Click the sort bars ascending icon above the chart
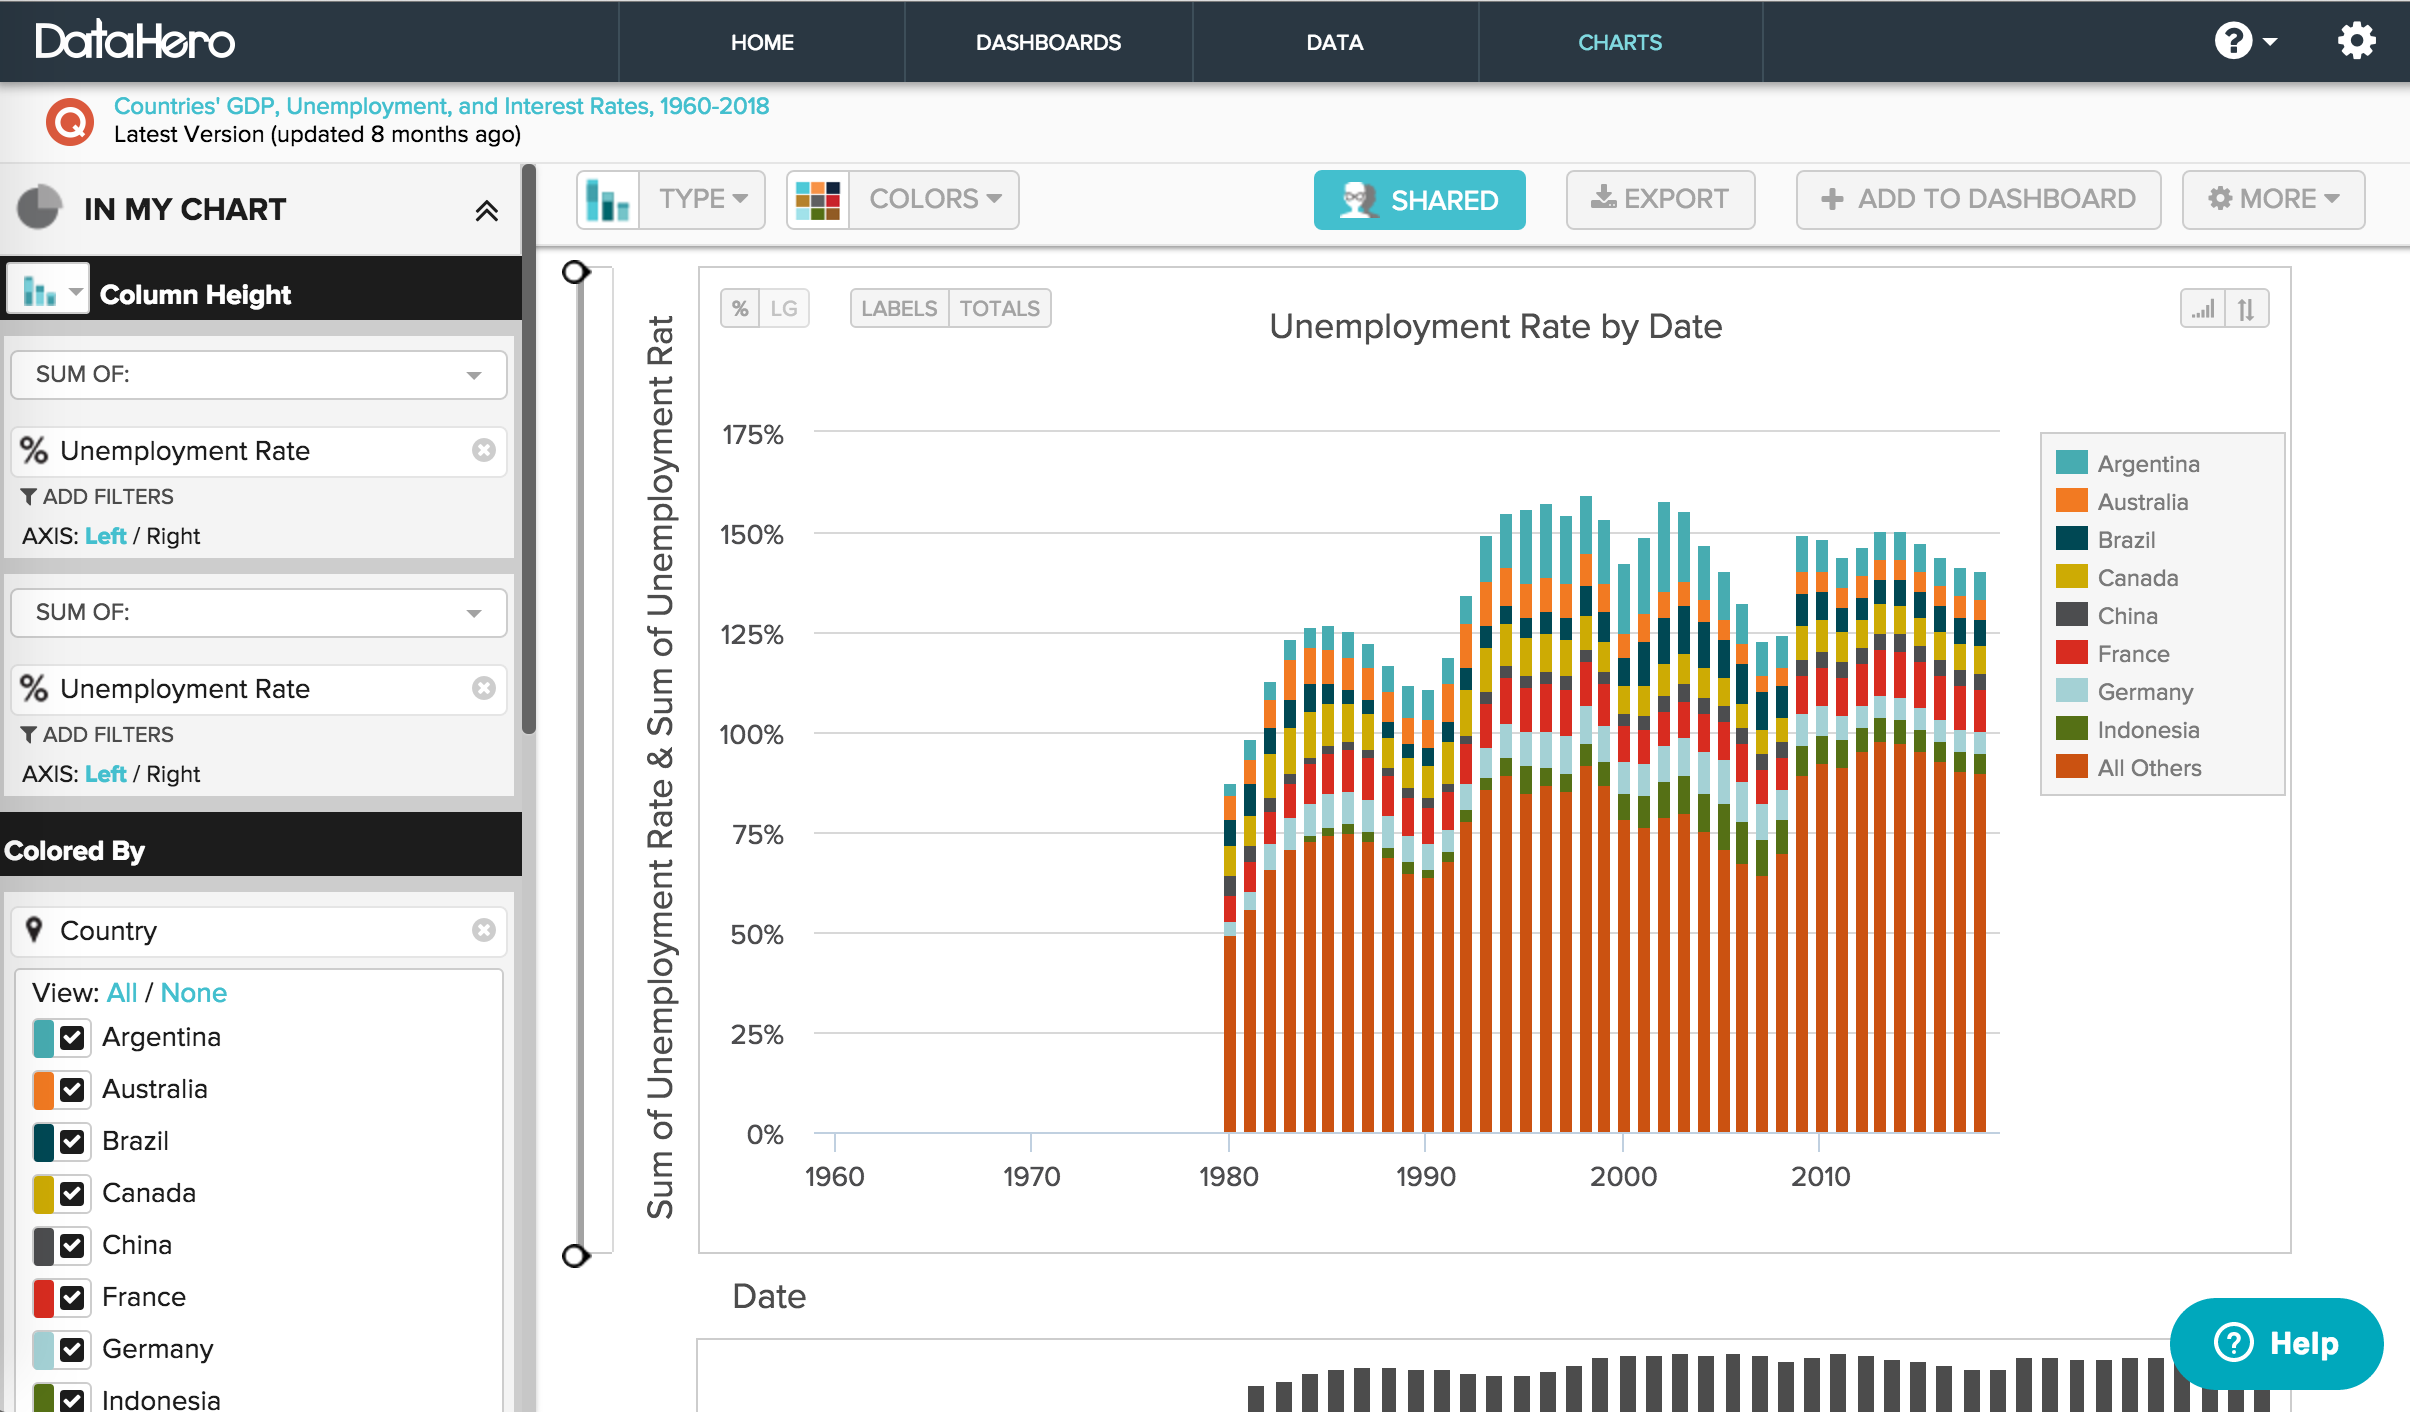The width and height of the screenshot is (2410, 1412). (2204, 308)
